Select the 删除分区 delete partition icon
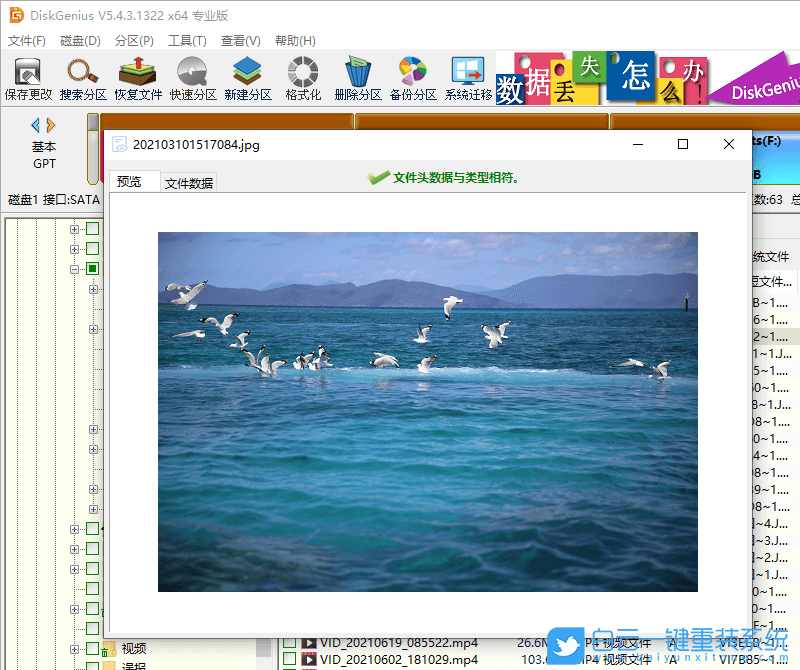Image resolution: width=800 pixels, height=670 pixels. [x=356, y=77]
